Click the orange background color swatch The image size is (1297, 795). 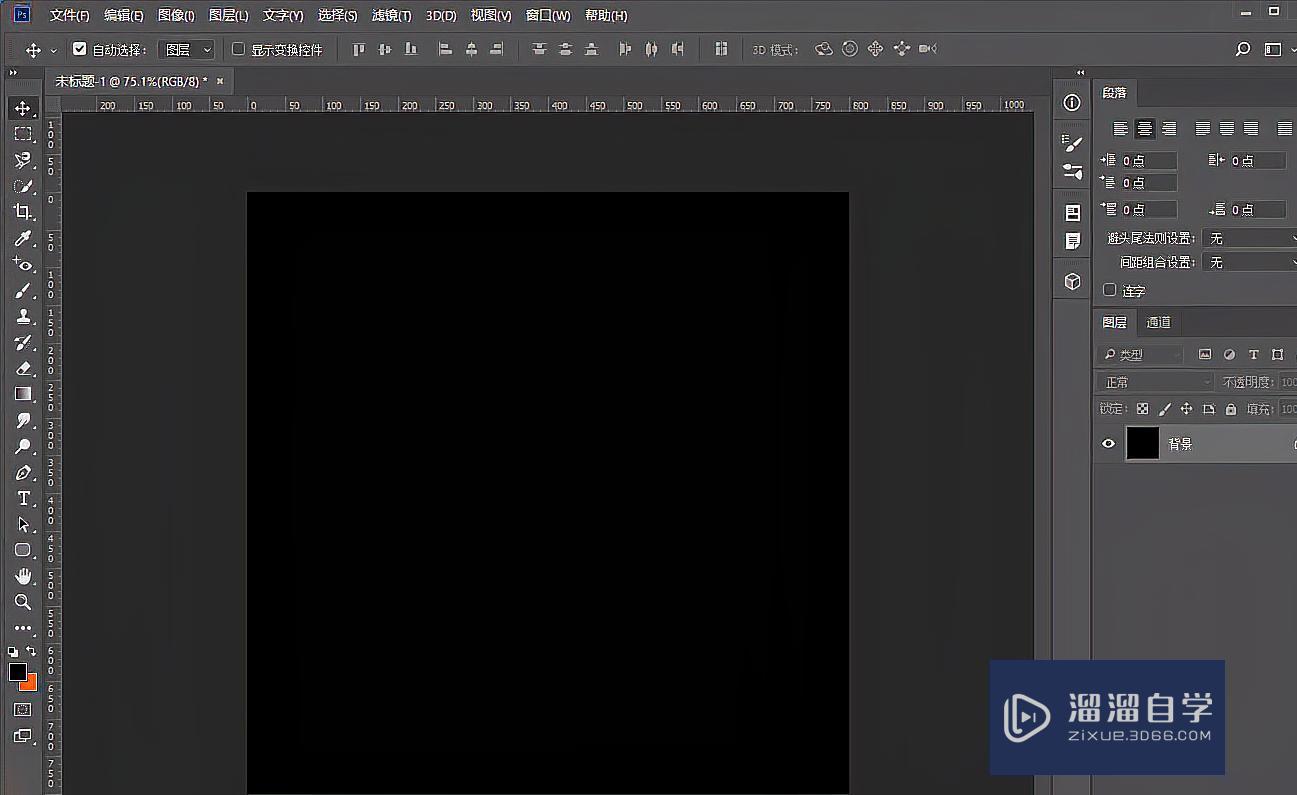30,684
